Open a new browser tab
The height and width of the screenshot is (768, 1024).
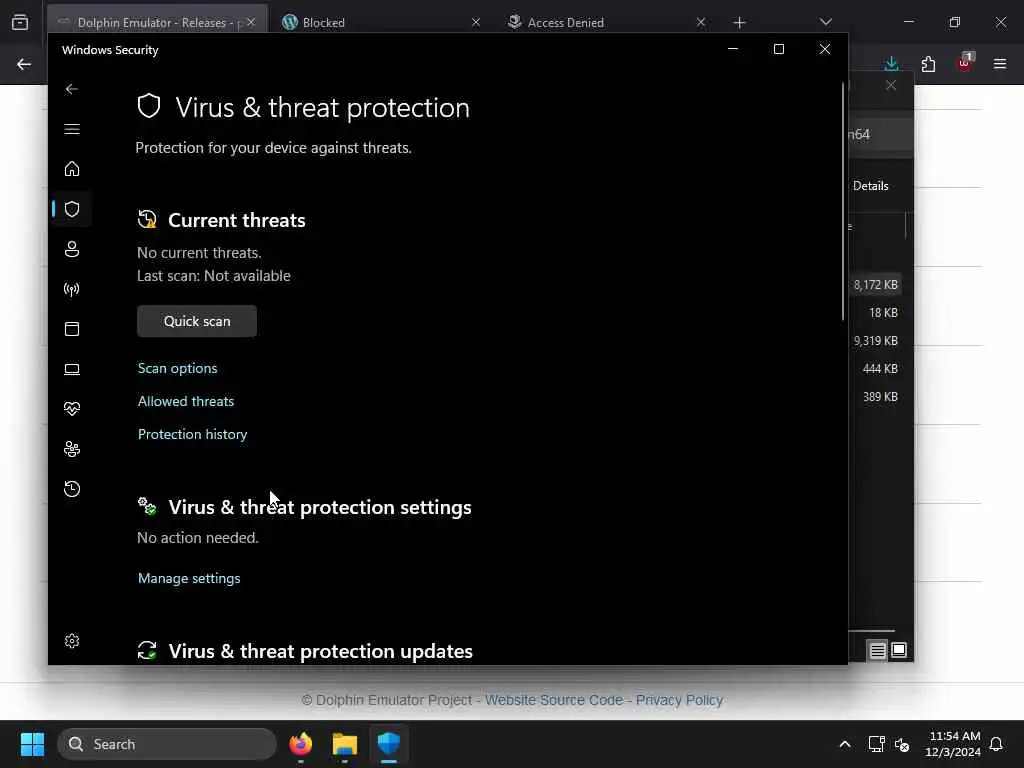click(x=739, y=23)
